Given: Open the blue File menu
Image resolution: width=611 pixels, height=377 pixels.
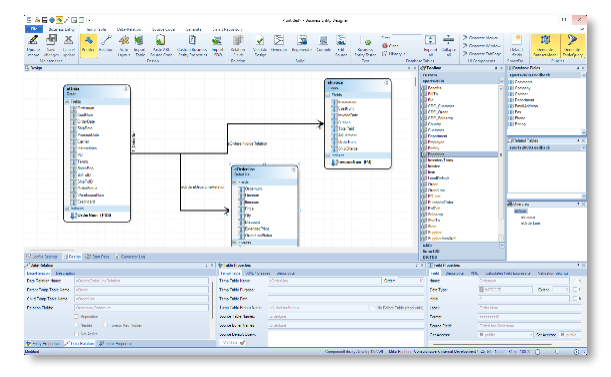Looking at the screenshot, I should click(x=34, y=29).
